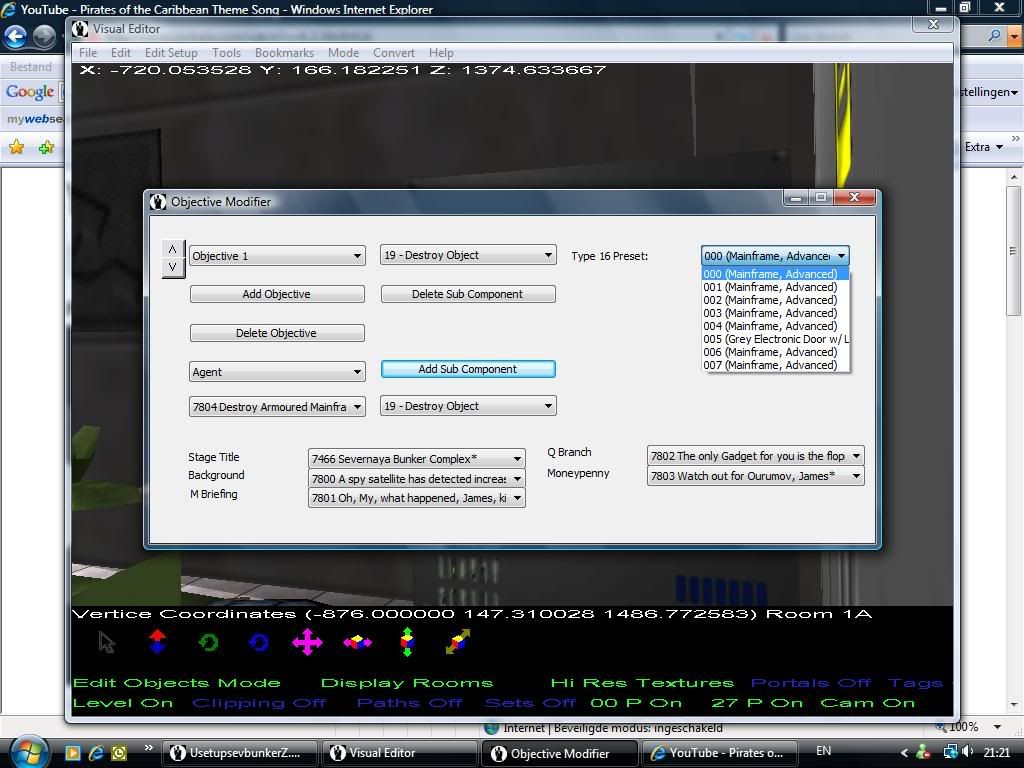The image size is (1024, 768).
Task: Open the Favorites star in Internet Explorer
Action: coord(16,147)
